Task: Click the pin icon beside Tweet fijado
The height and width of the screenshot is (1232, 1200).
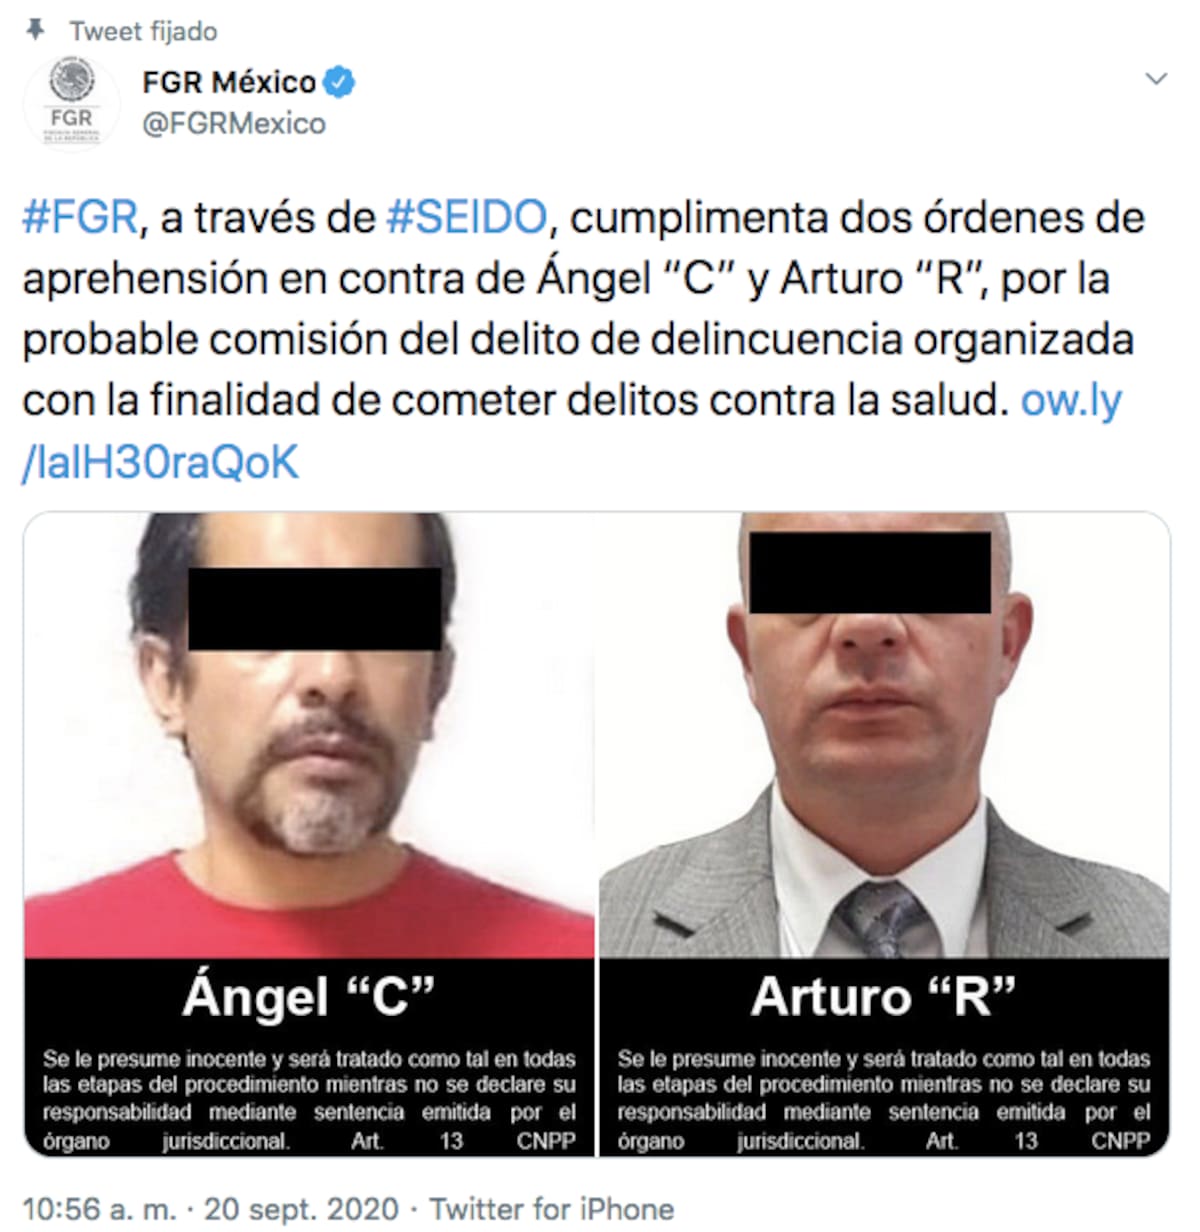Action: (x=35, y=31)
